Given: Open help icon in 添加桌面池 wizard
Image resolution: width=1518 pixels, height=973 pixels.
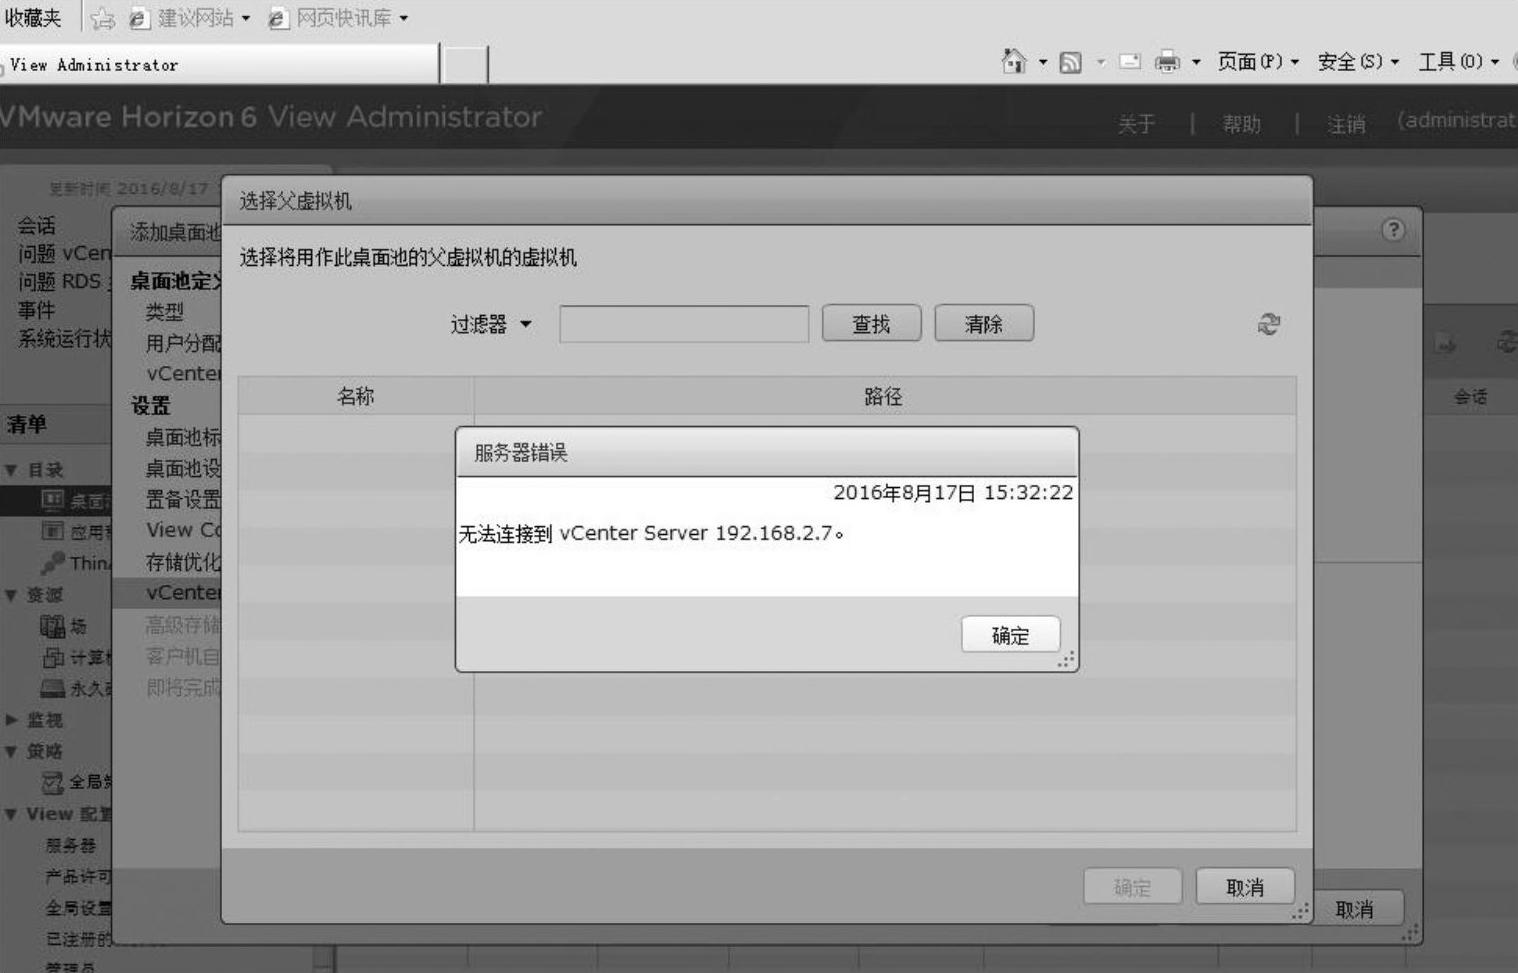Looking at the screenshot, I should pos(1393,230).
